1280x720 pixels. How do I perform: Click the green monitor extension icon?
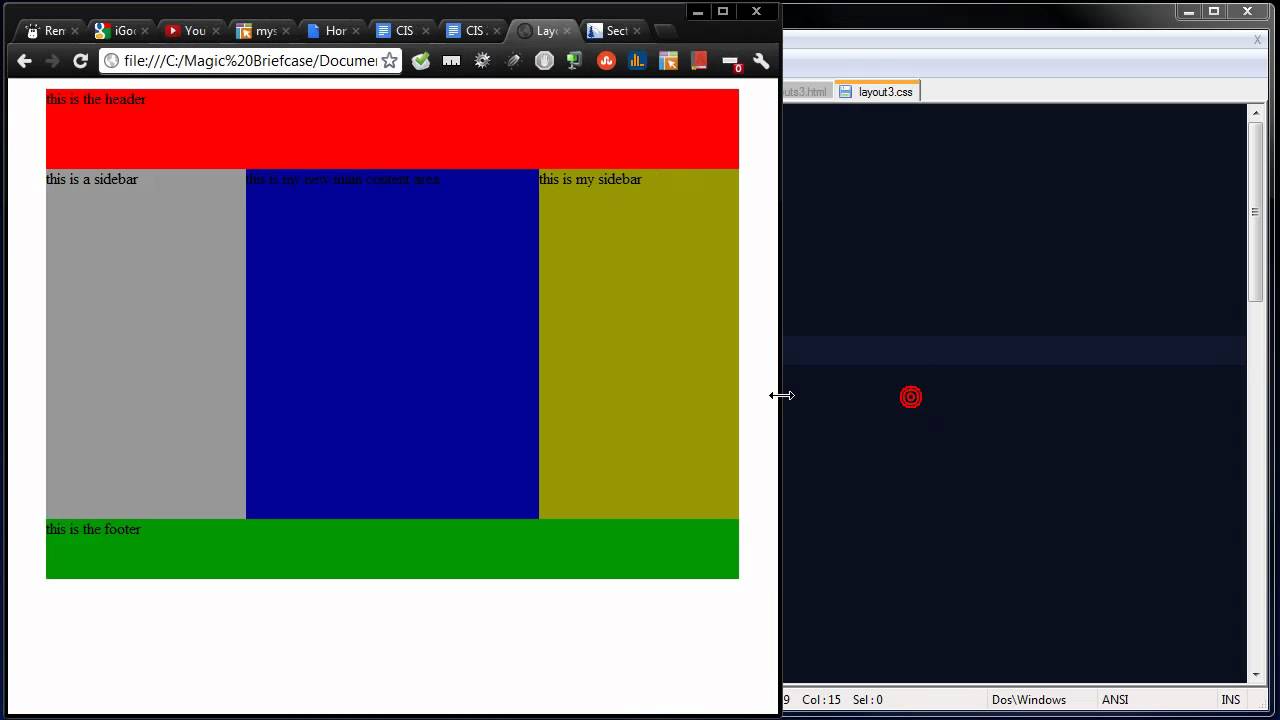coord(574,61)
